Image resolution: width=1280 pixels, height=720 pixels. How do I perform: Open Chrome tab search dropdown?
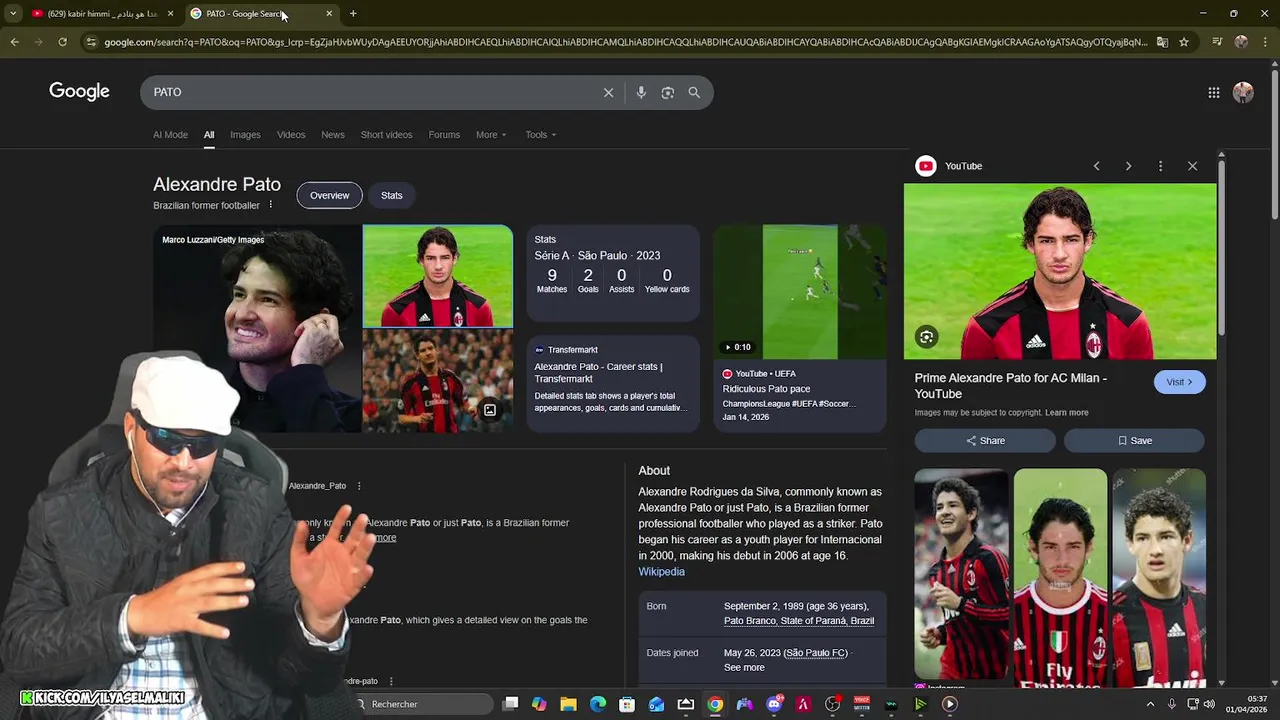click(x=13, y=13)
